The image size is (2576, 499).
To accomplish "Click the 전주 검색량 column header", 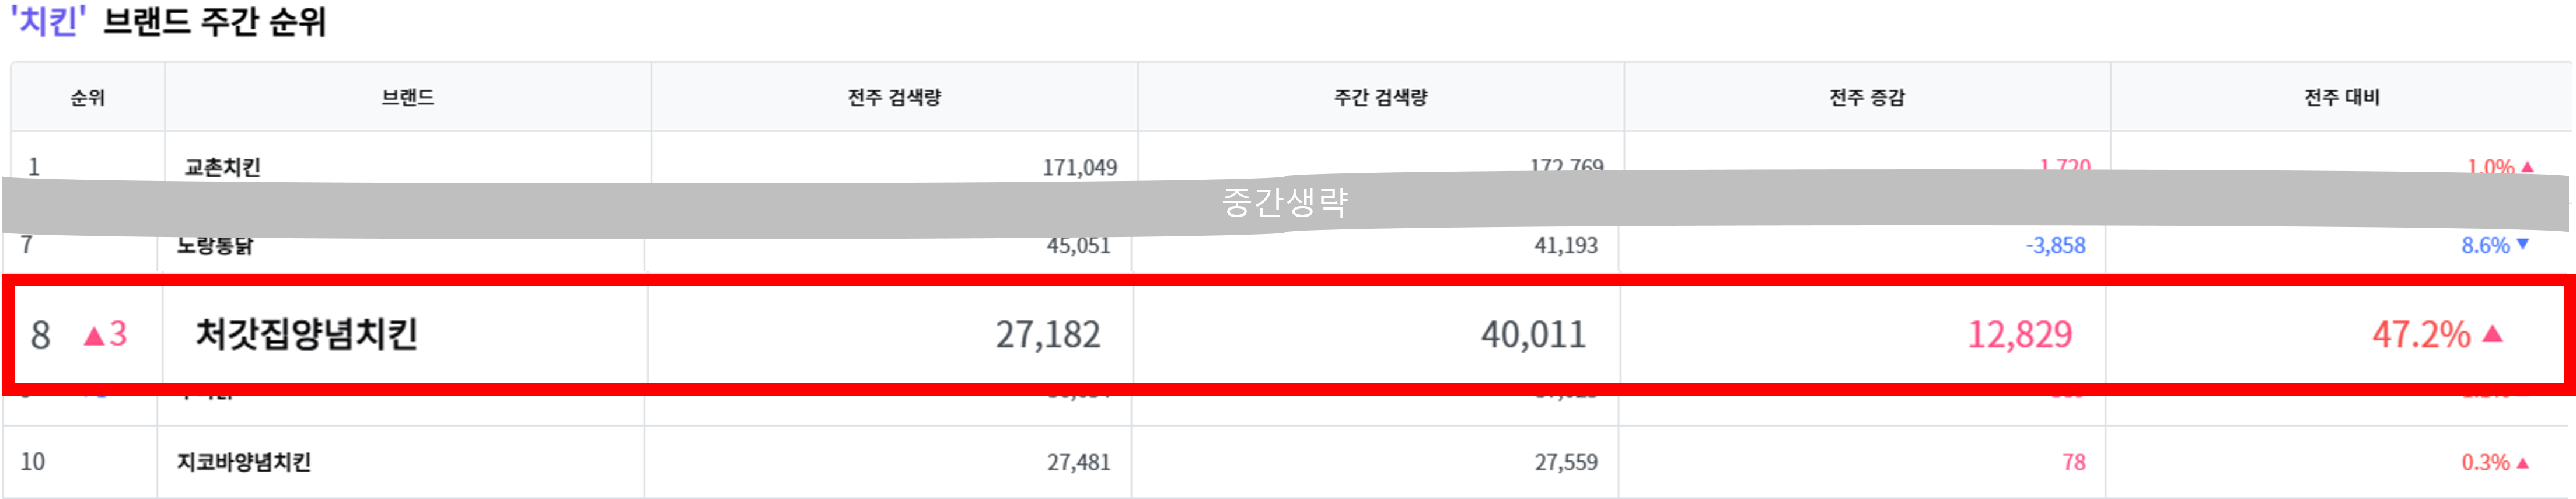I will [x=894, y=97].
